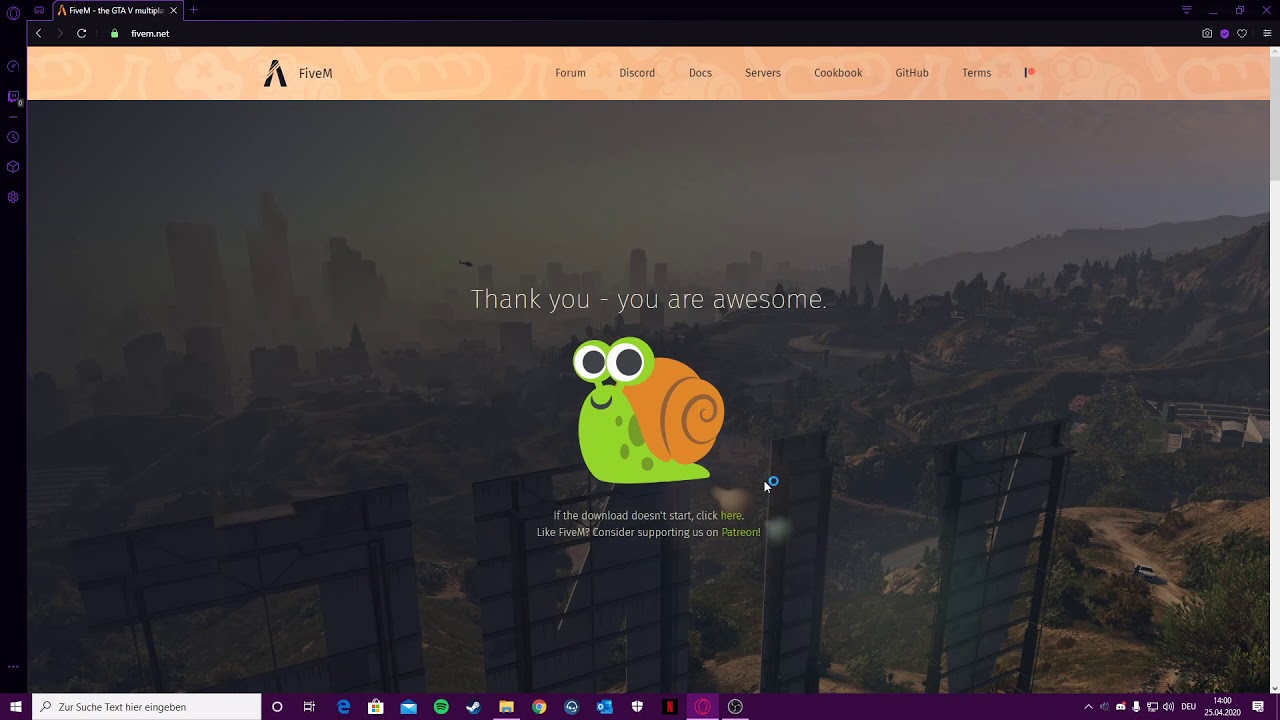Open Microsoft Store from taskbar
The height and width of the screenshot is (720, 1280).
click(x=376, y=707)
